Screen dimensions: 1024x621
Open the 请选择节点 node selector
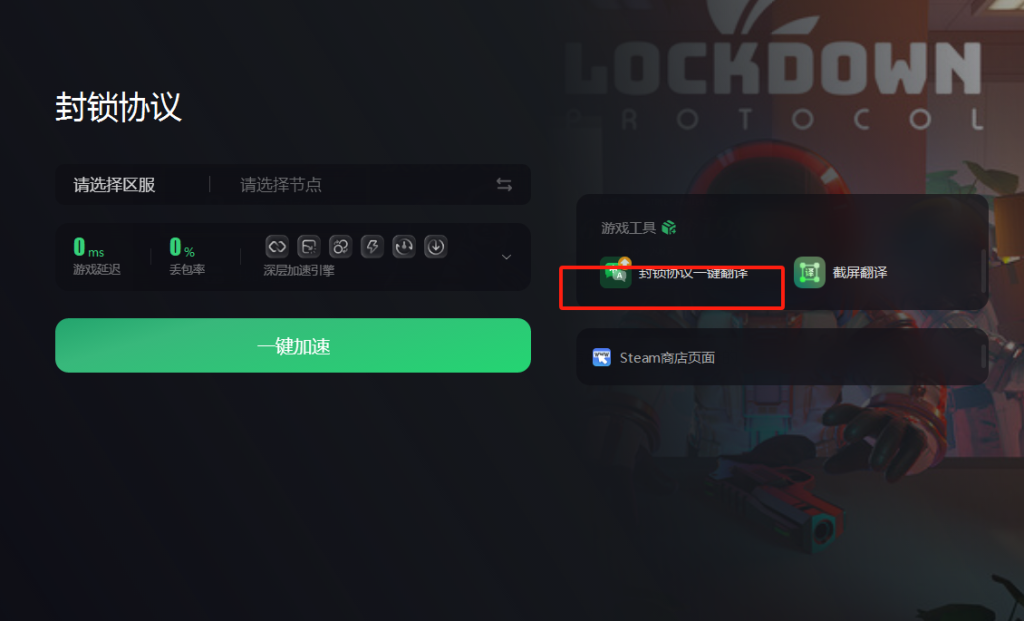coord(281,185)
